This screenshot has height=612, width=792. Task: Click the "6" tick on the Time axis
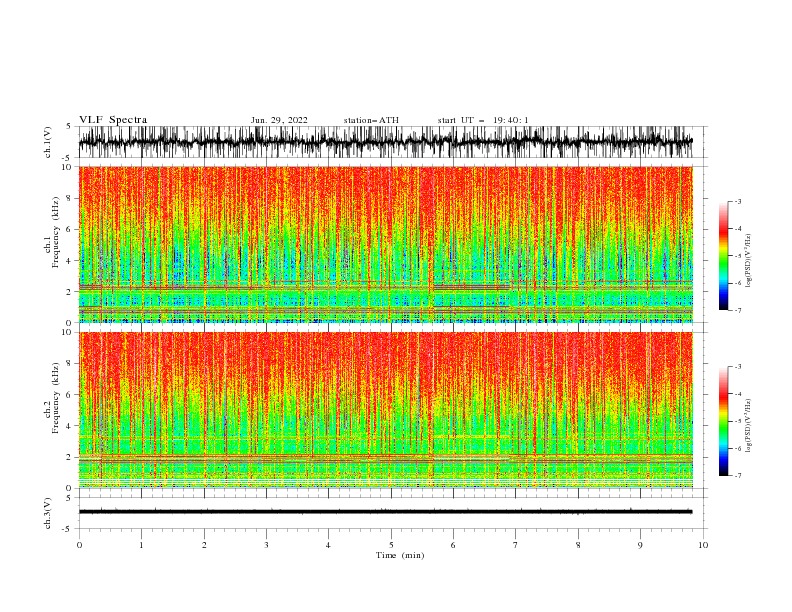(453, 545)
